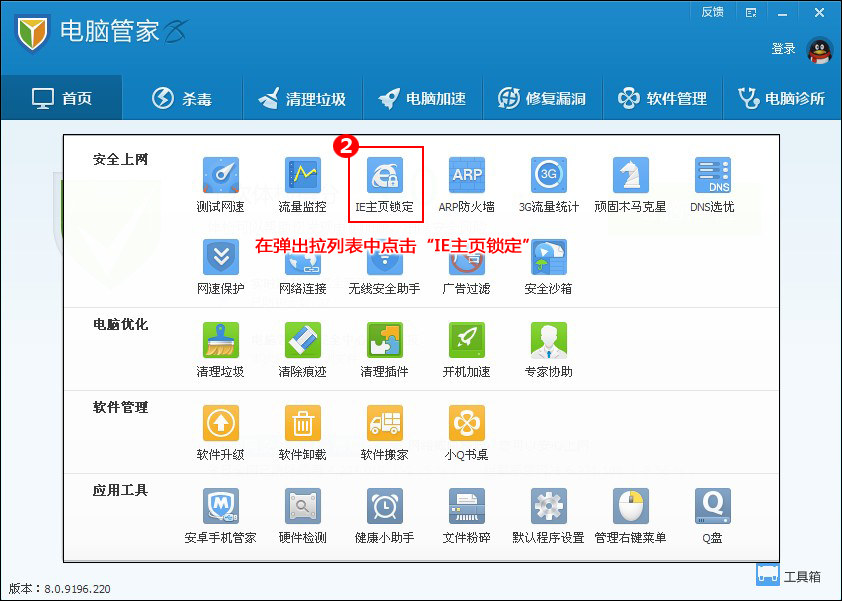Open 专家协助 expert assistance
The width and height of the screenshot is (842, 601).
[549, 350]
